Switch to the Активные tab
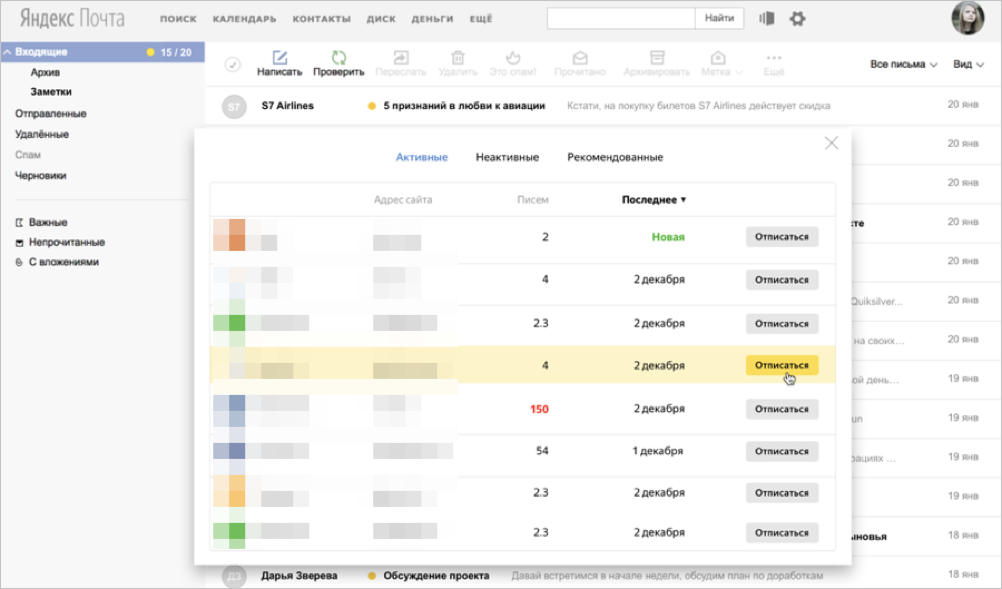Image resolution: width=1002 pixels, height=589 pixels. coord(421,157)
